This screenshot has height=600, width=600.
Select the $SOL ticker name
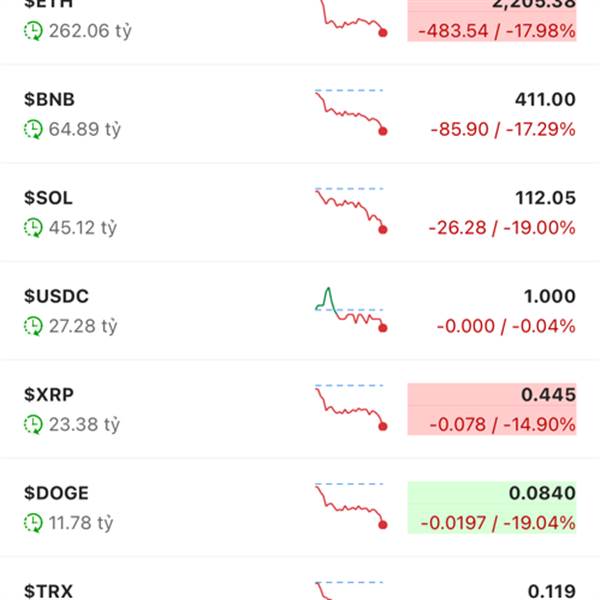(x=48, y=198)
